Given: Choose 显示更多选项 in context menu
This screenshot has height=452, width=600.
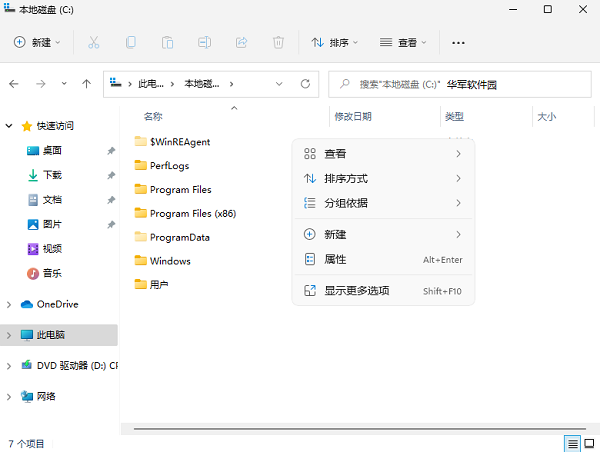Looking at the screenshot, I should 383,291.
